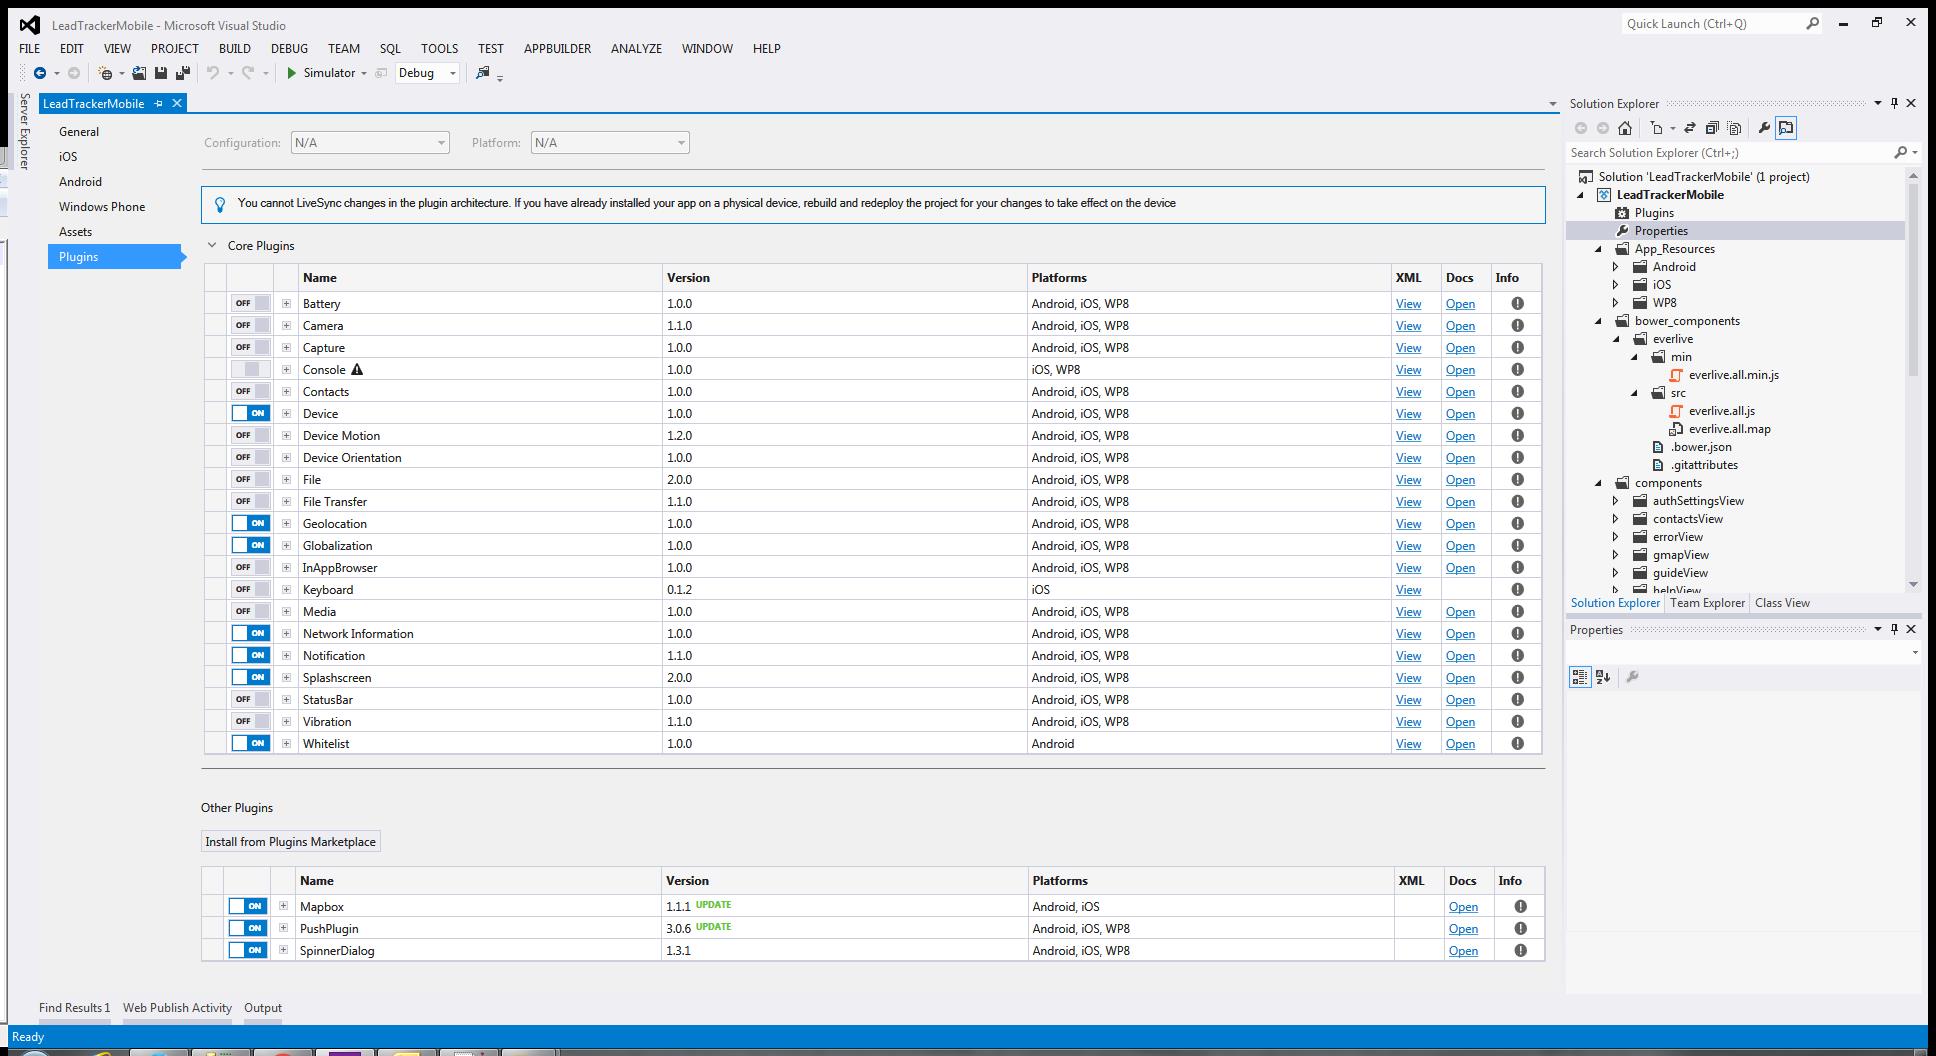
Task: Click the warning triangle next to Console
Action: (357, 369)
